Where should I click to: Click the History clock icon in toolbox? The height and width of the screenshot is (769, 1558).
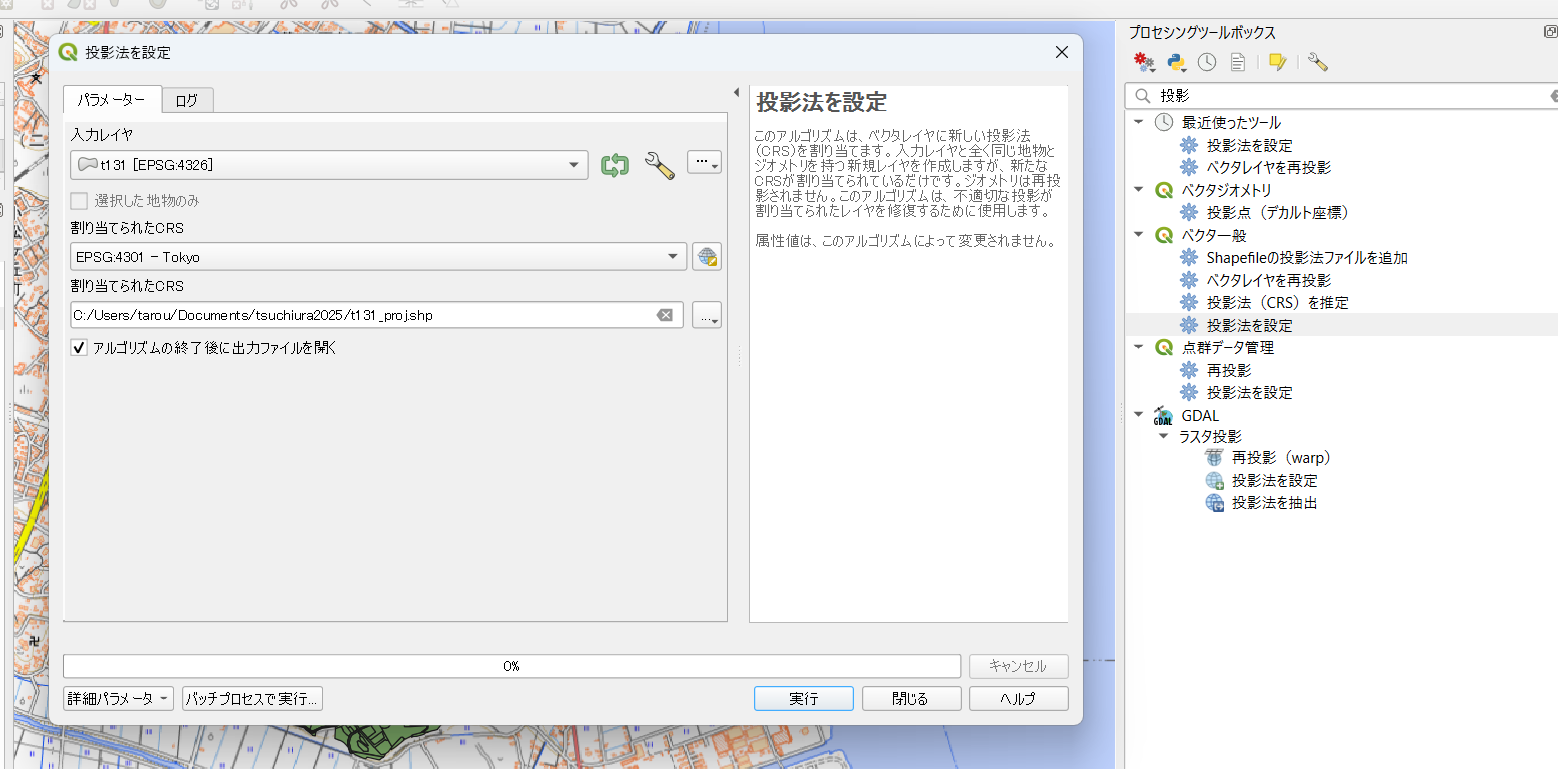(1207, 62)
